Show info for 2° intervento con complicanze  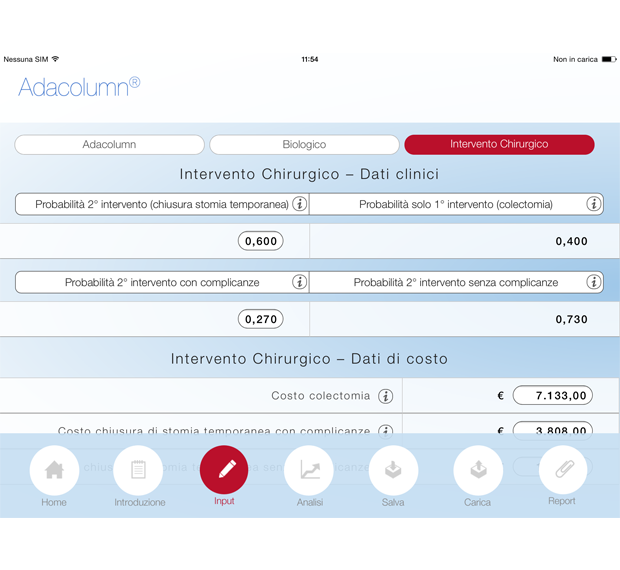[299, 282]
